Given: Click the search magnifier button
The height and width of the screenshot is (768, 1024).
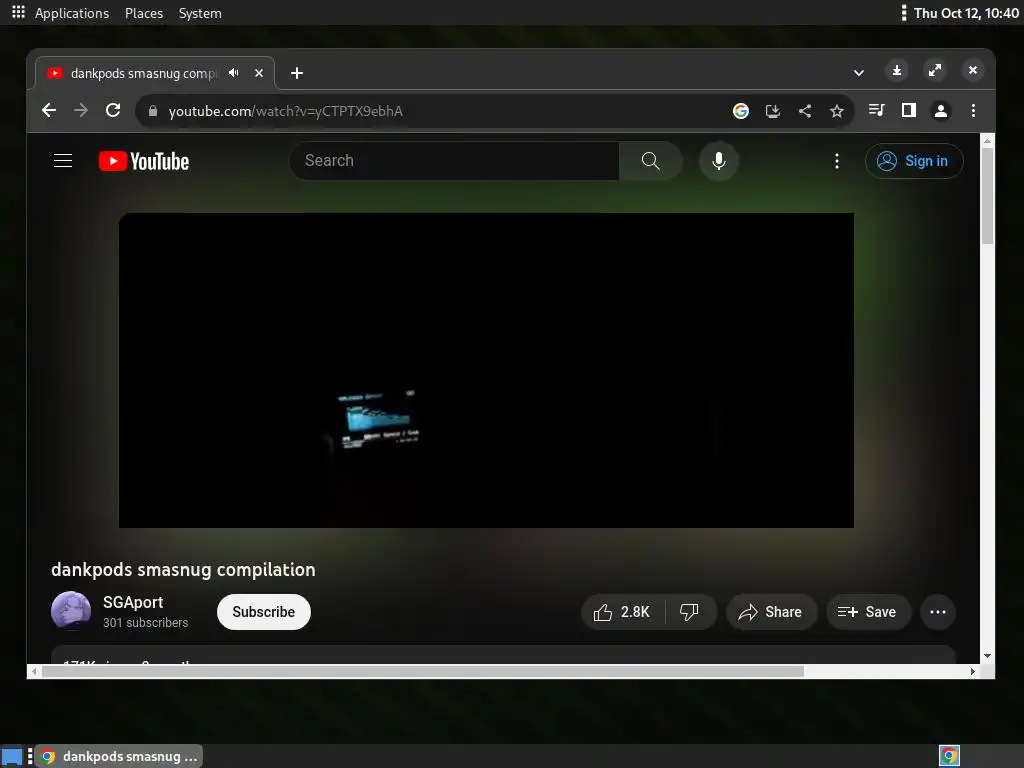Looking at the screenshot, I should click(650, 161).
